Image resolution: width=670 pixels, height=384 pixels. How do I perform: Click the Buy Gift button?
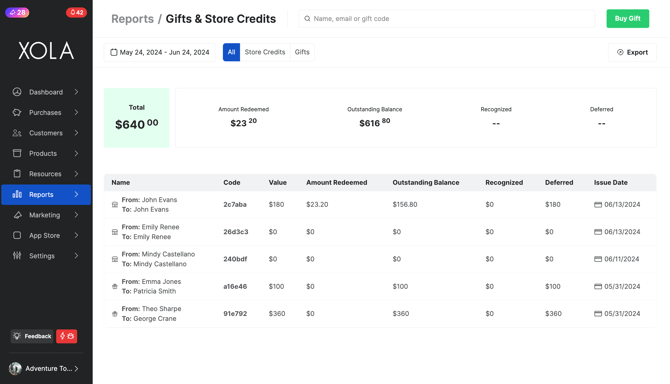[x=627, y=18]
